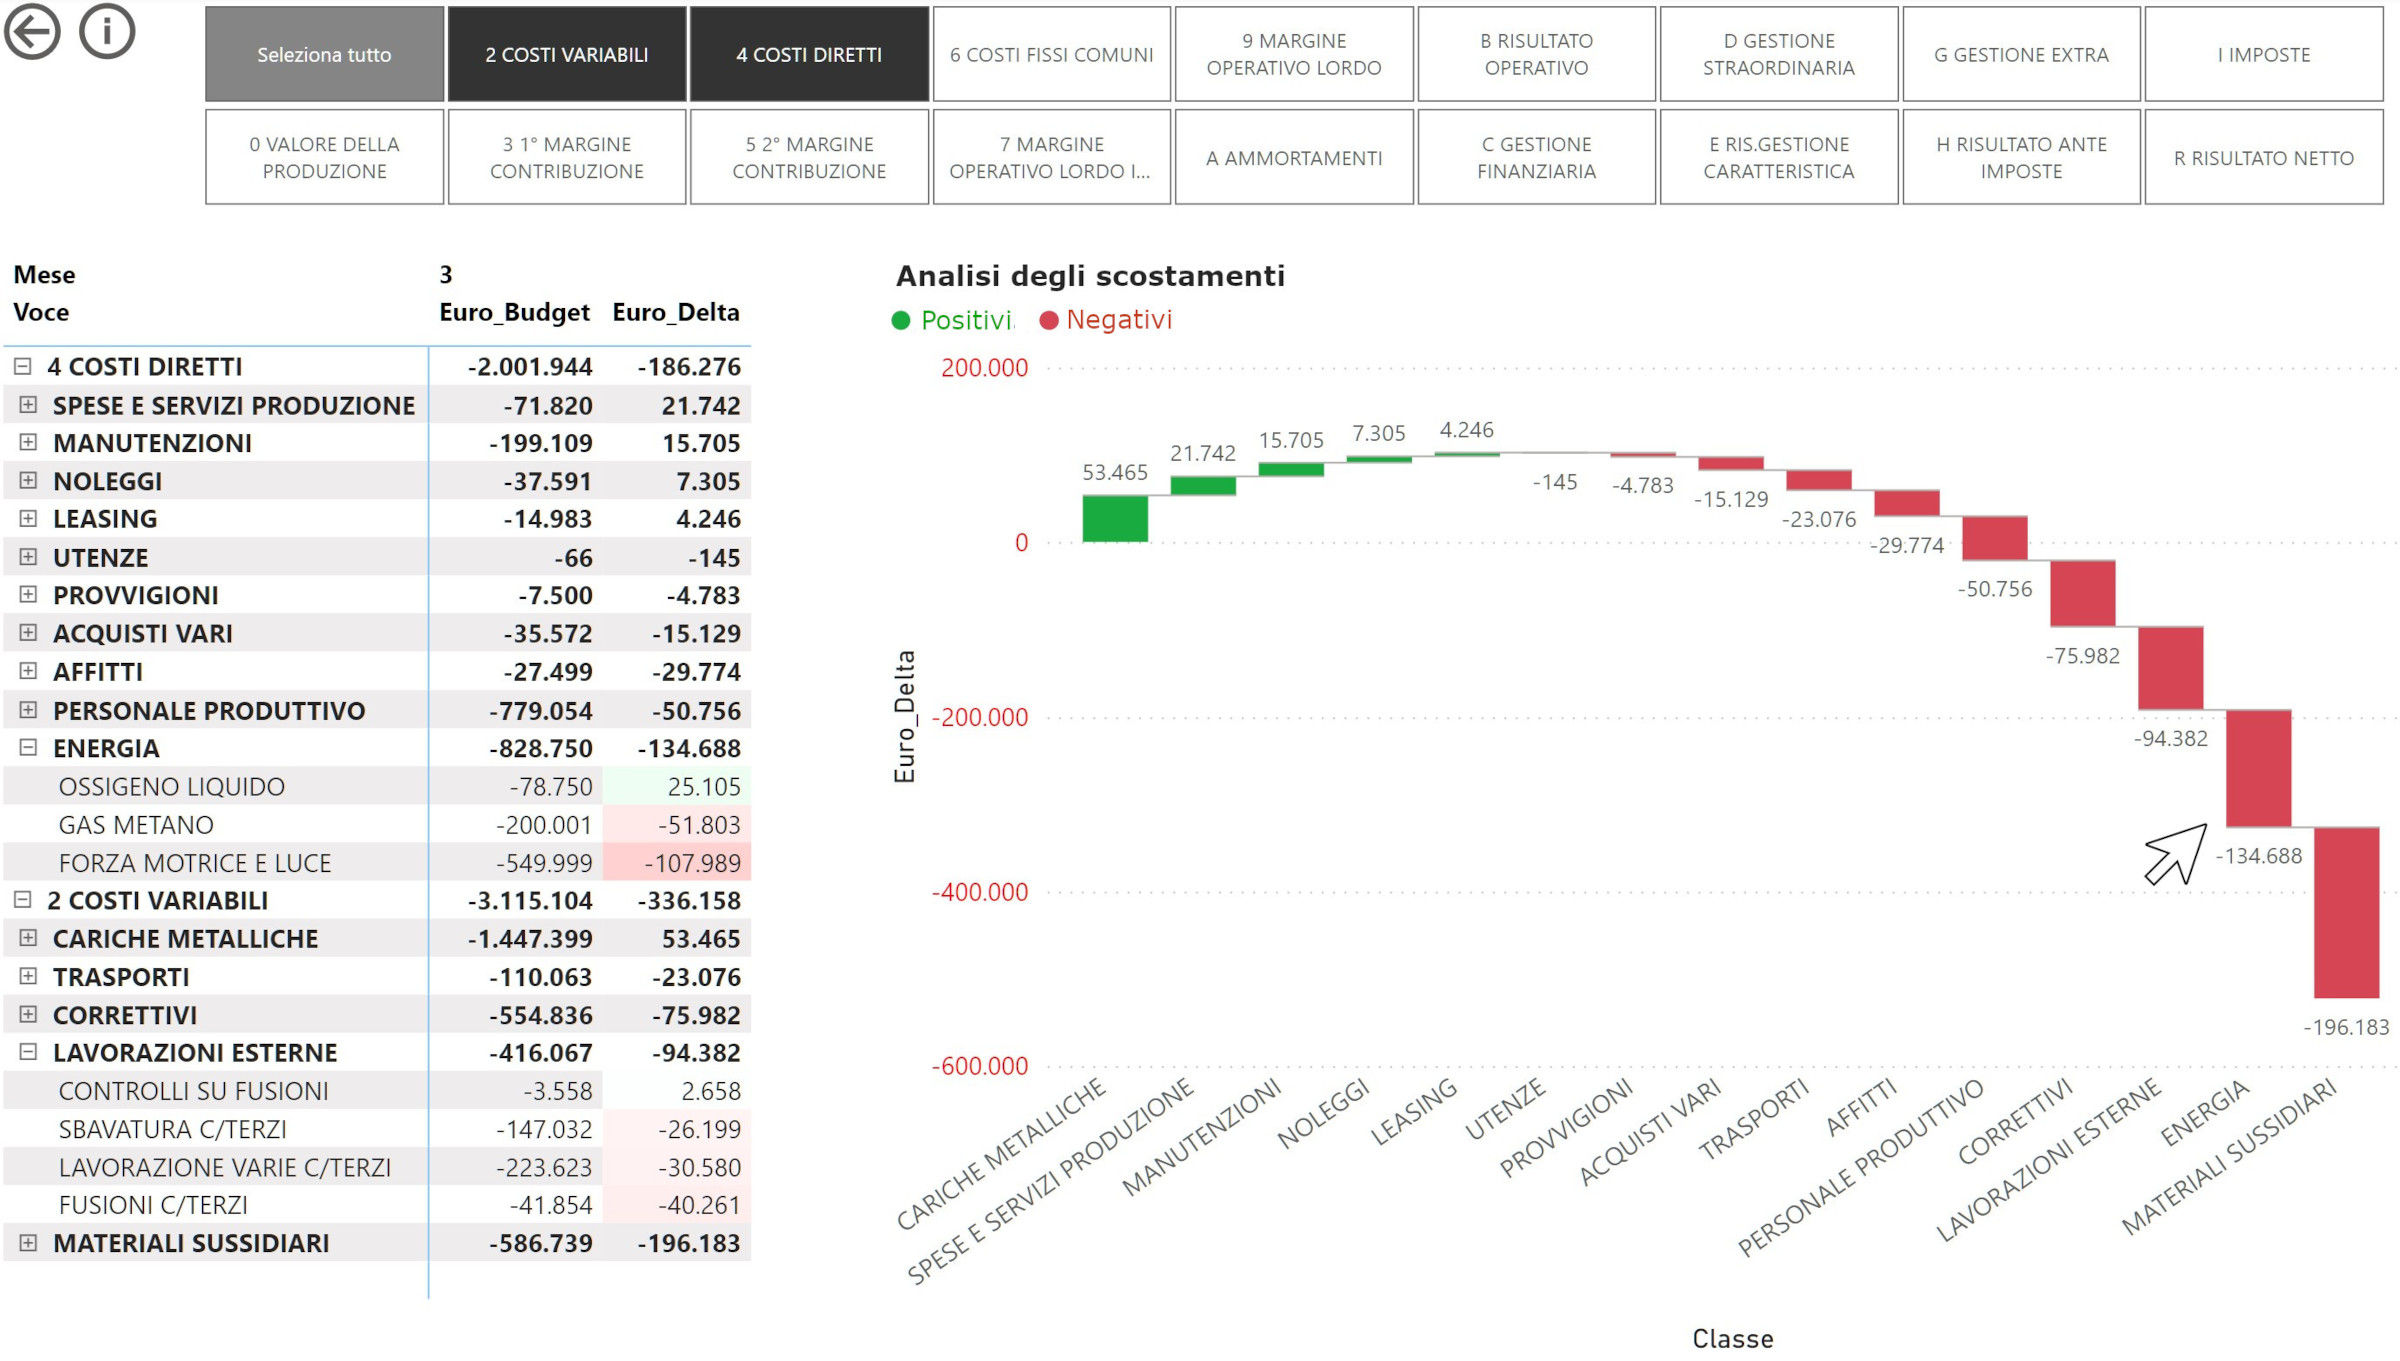Collapse the LAVORAZIONI ESTERNE row
This screenshot has width=2400, height=1361.
[x=28, y=1052]
